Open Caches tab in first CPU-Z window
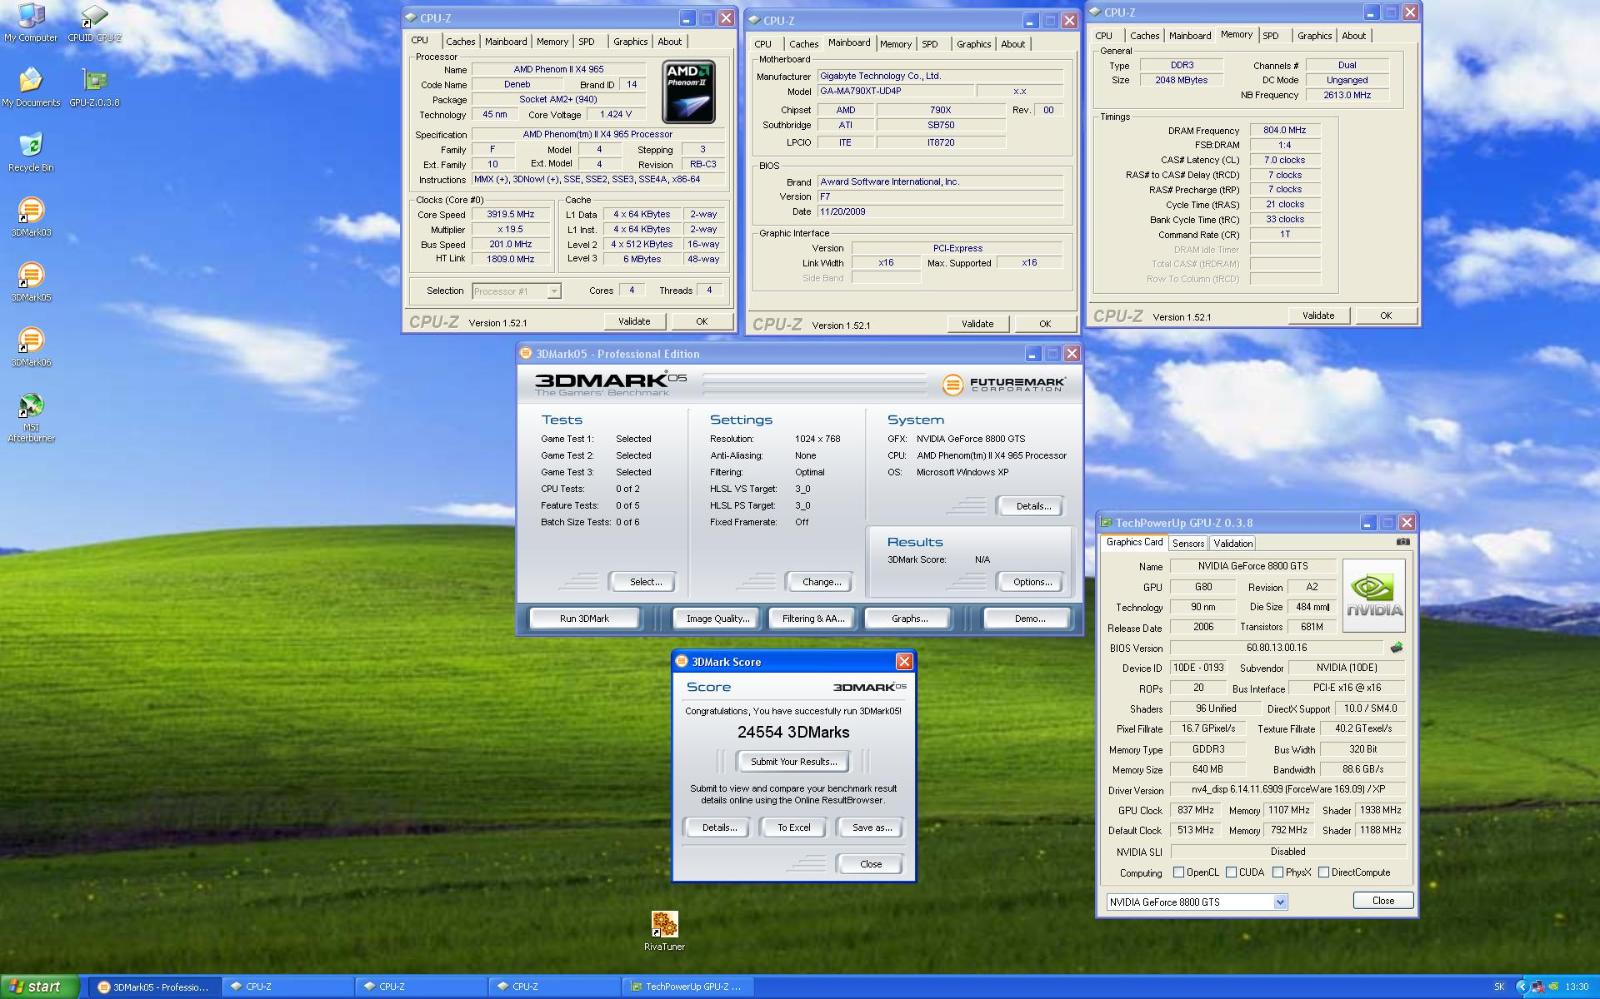This screenshot has width=1600, height=999. pyautogui.click(x=460, y=42)
